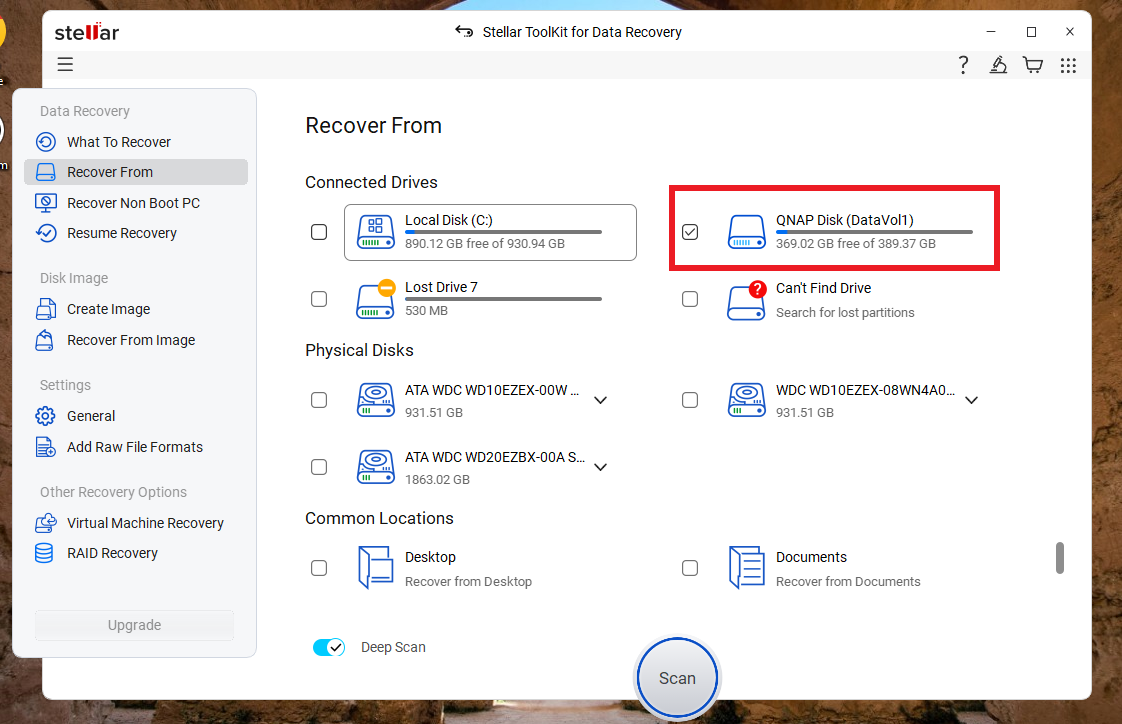
Task: Click the Scan button
Action: pyautogui.click(x=677, y=677)
